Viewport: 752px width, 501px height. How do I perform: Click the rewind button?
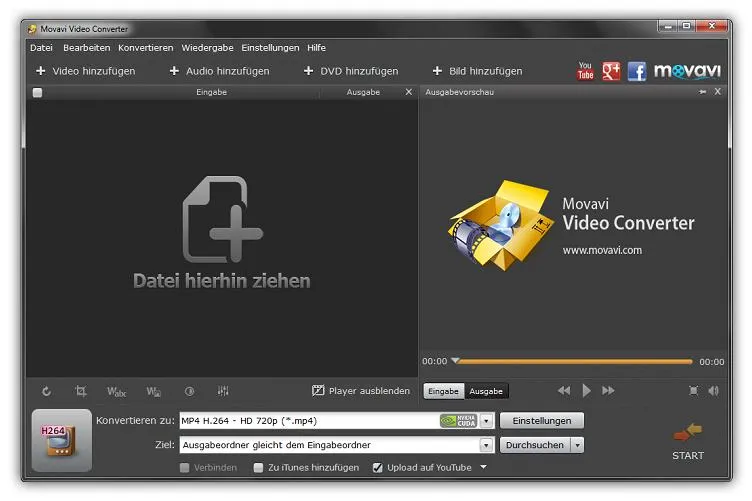point(564,391)
